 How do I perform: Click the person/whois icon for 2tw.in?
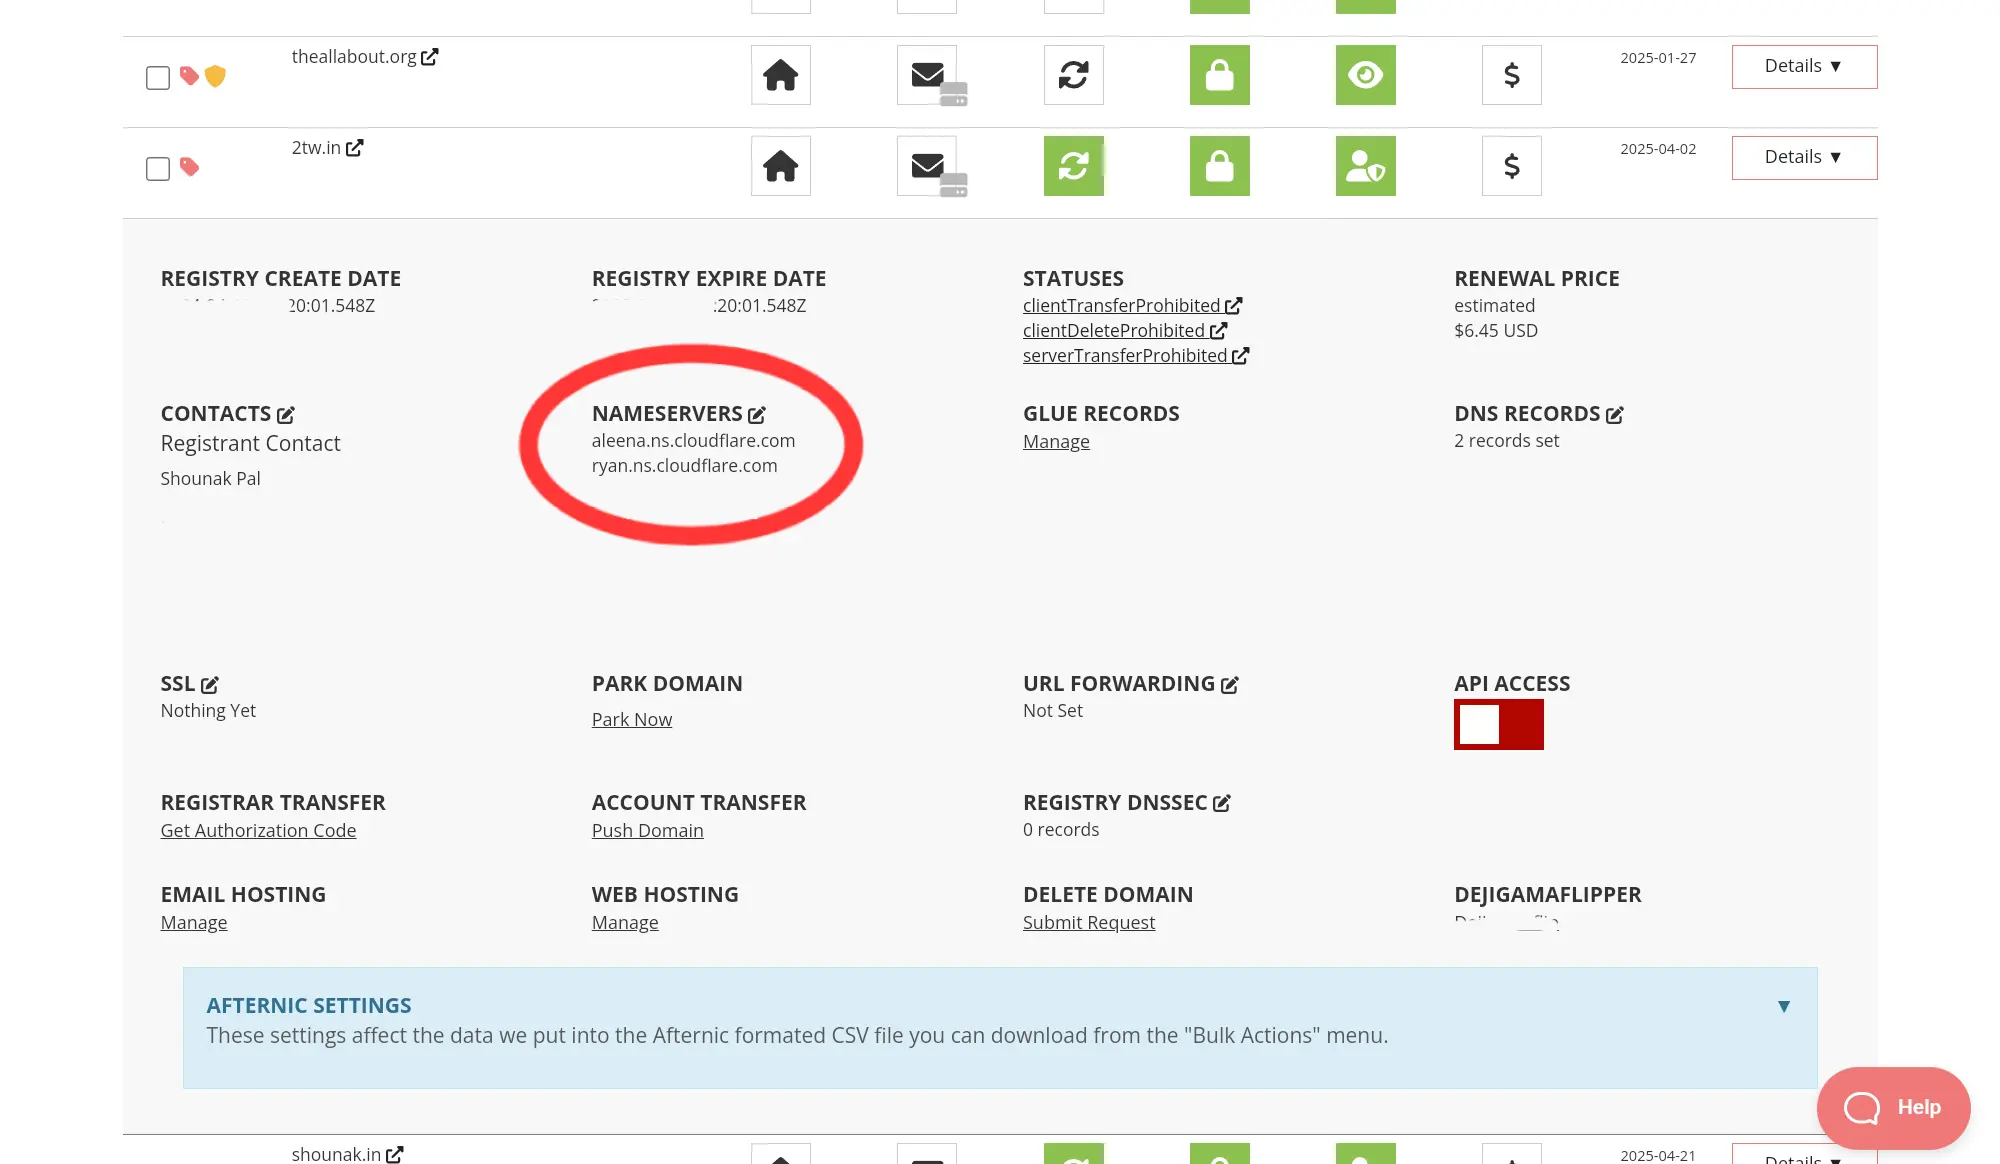[x=1364, y=165]
